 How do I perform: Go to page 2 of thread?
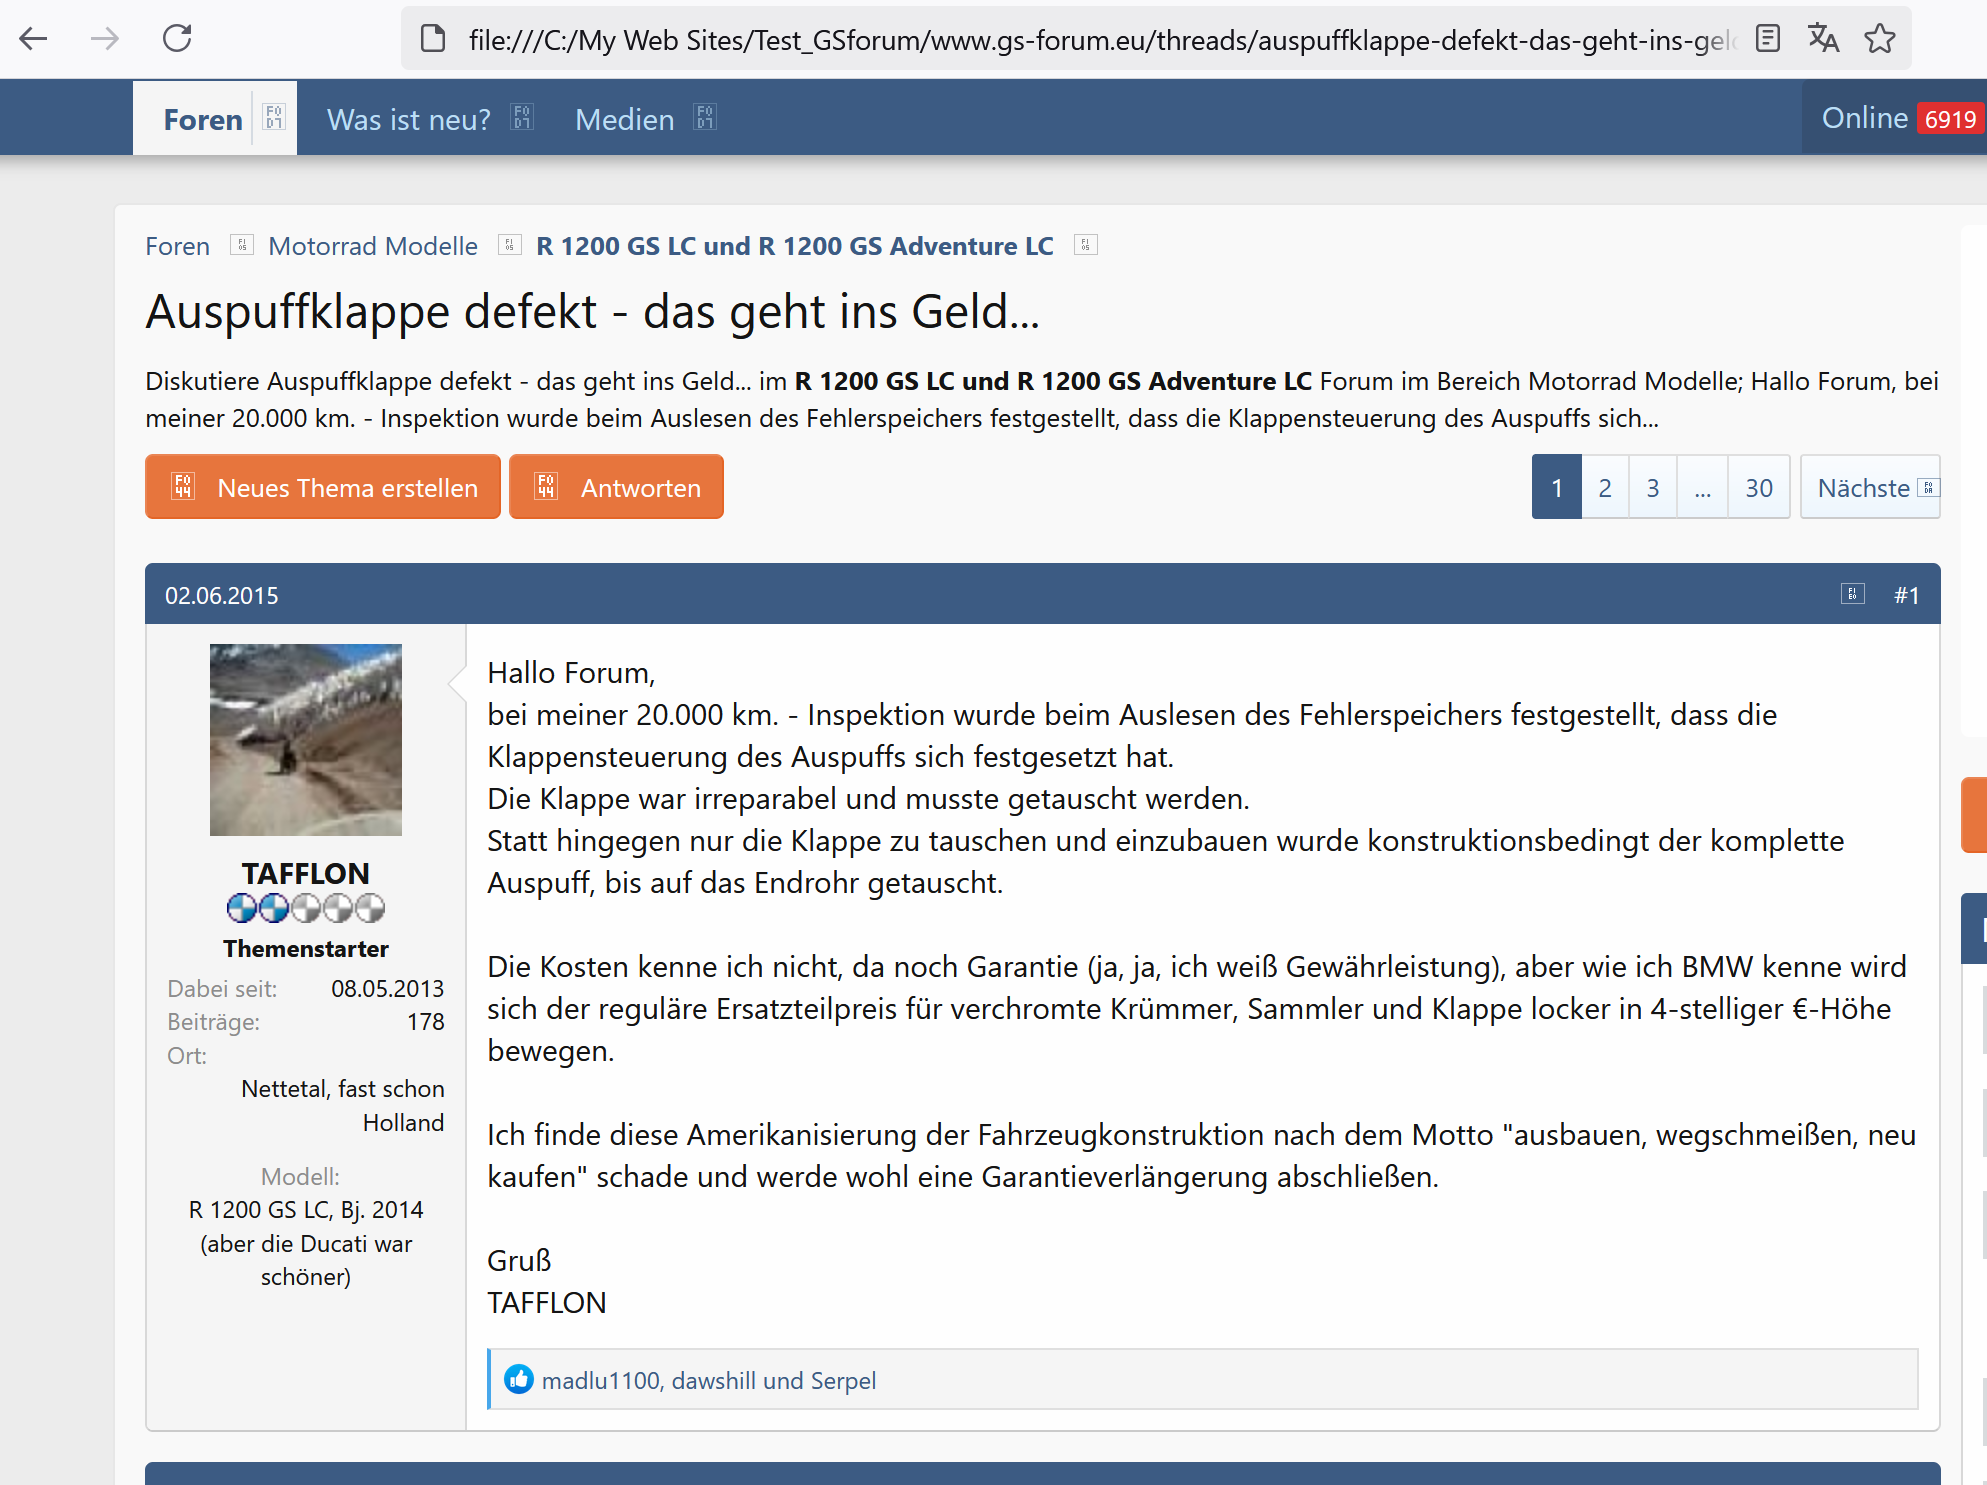click(1605, 487)
